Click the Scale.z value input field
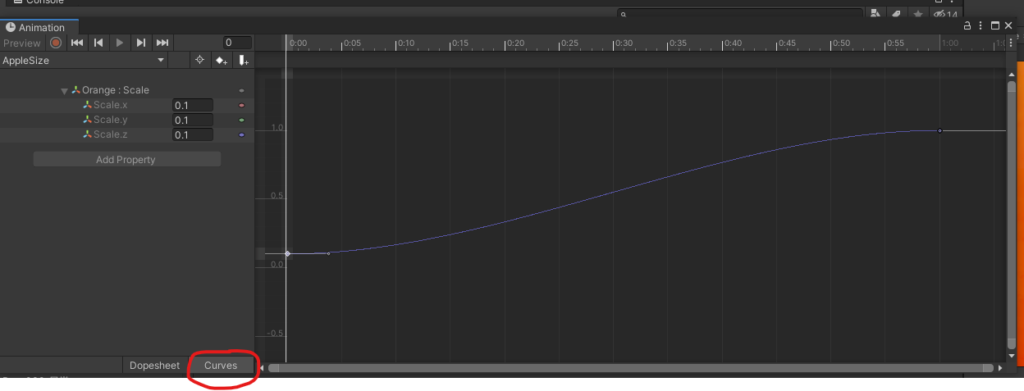The width and height of the screenshot is (1024, 391). 193,135
